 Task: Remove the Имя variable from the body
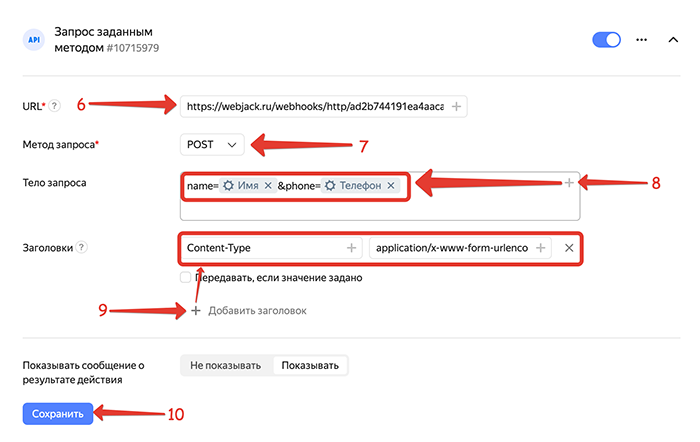pos(268,185)
